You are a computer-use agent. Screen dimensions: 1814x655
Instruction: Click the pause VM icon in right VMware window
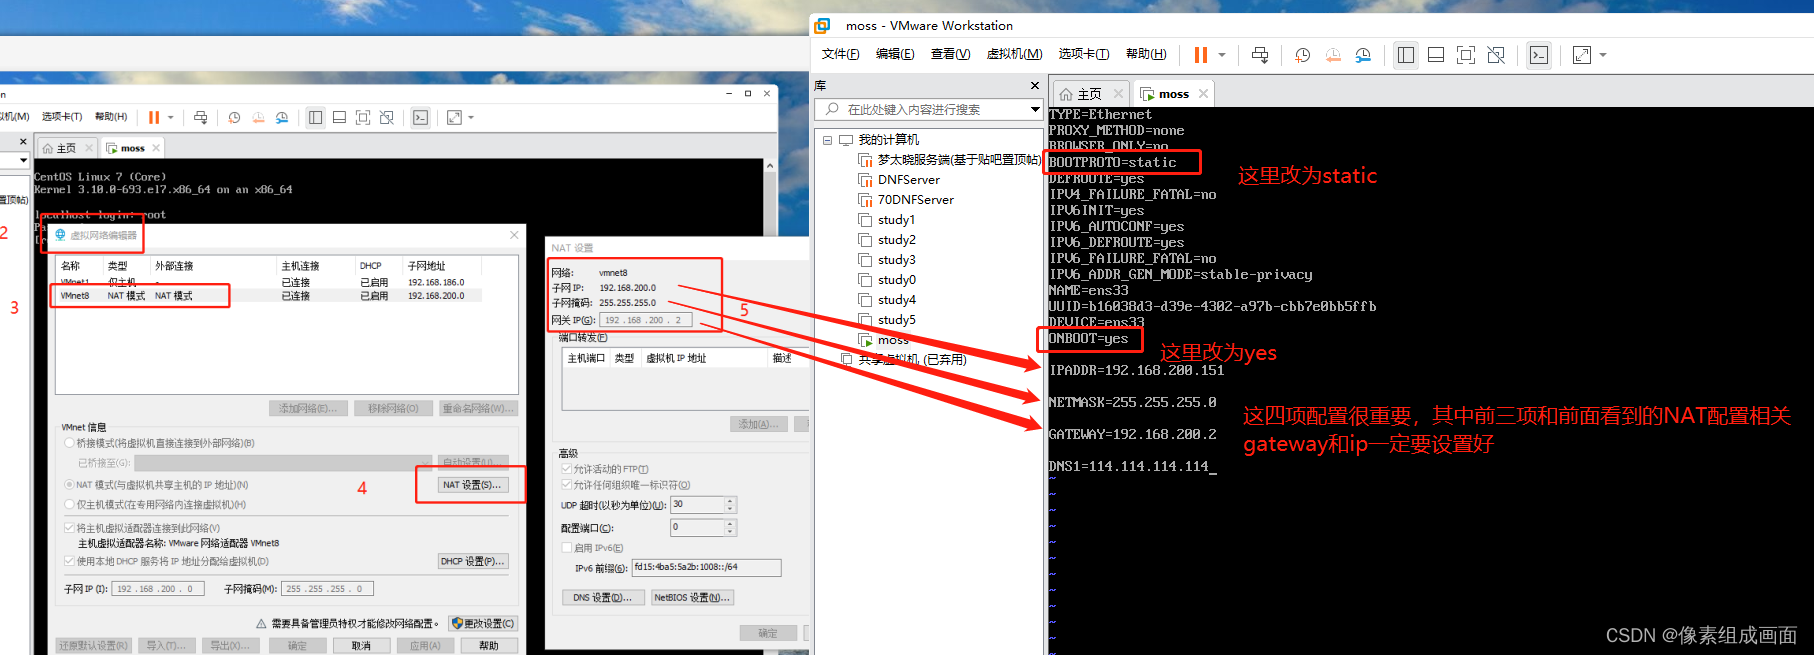tap(1201, 55)
